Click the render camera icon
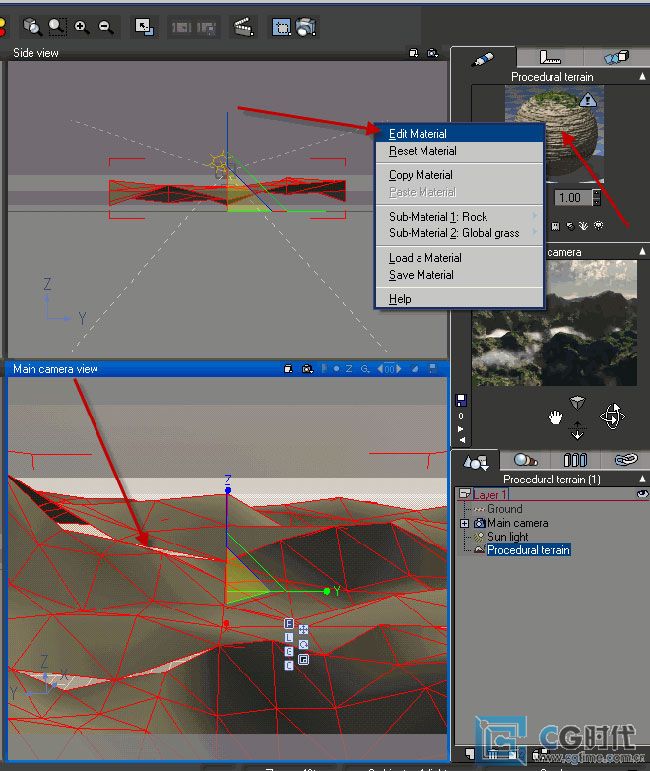The height and width of the screenshot is (771, 650). tap(306, 27)
